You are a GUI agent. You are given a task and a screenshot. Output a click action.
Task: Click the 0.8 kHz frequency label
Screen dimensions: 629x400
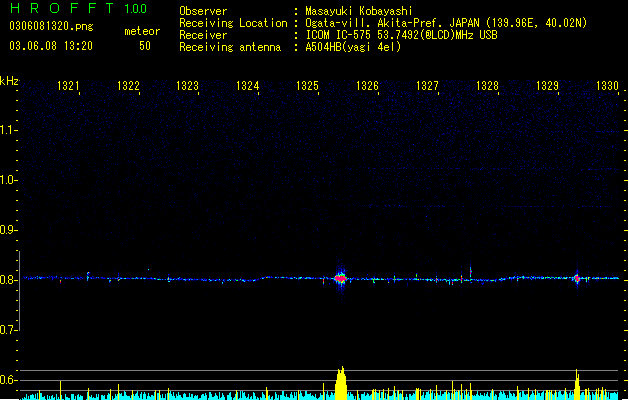click(8, 280)
